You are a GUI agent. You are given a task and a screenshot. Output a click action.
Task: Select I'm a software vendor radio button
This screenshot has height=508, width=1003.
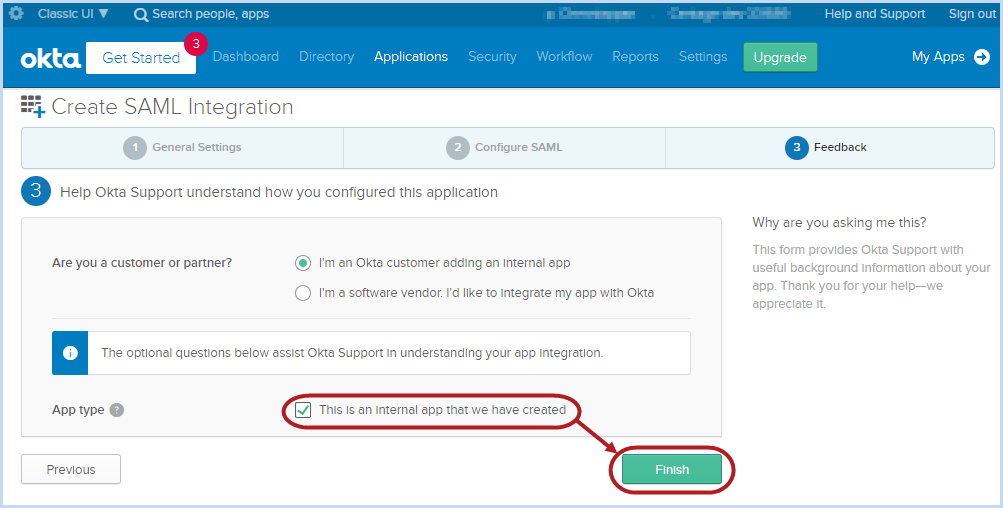303,293
